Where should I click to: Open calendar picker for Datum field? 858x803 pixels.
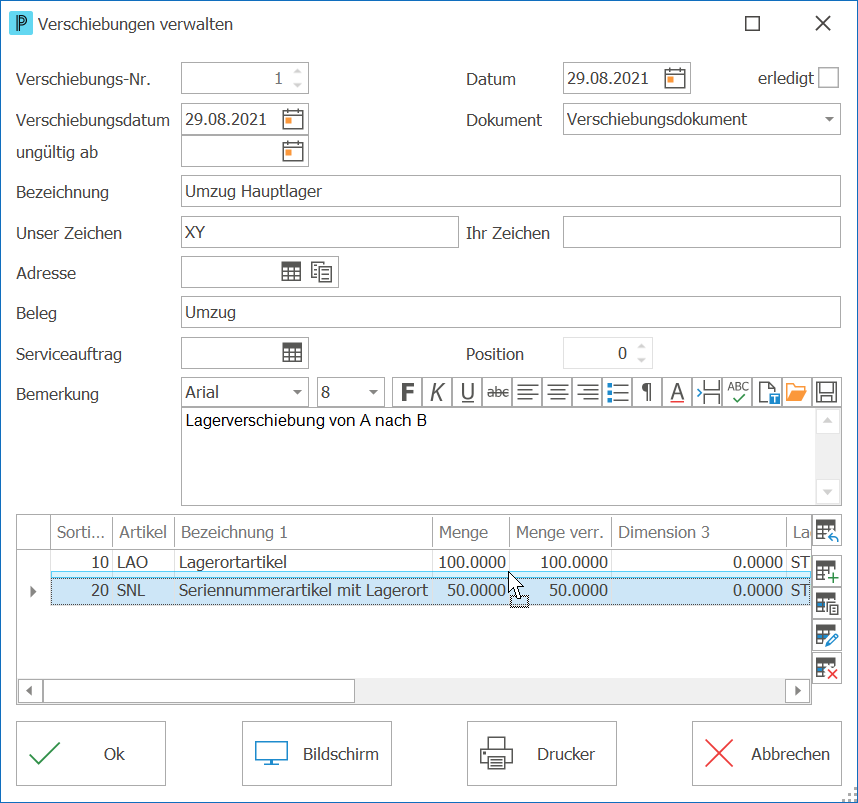point(675,78)
